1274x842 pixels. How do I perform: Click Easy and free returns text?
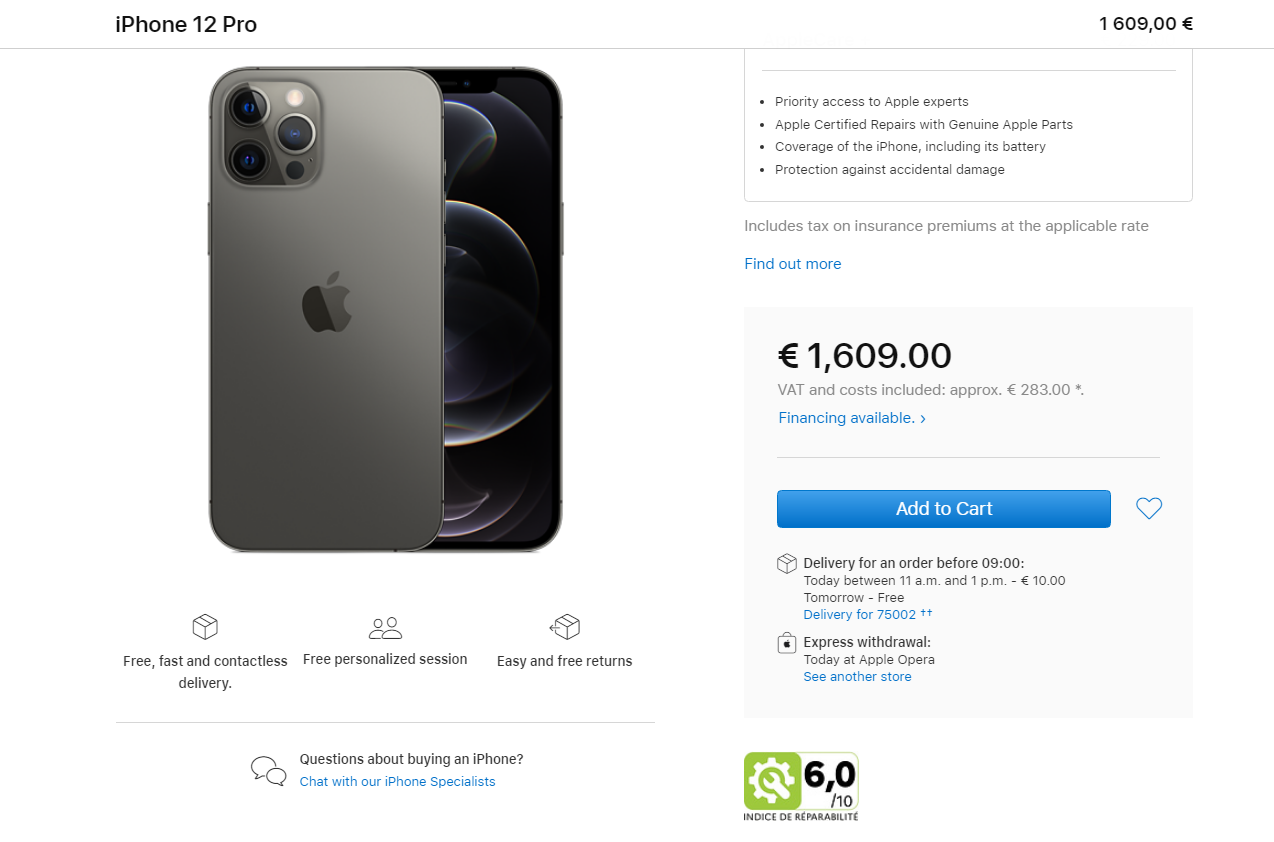pos(564,661)
